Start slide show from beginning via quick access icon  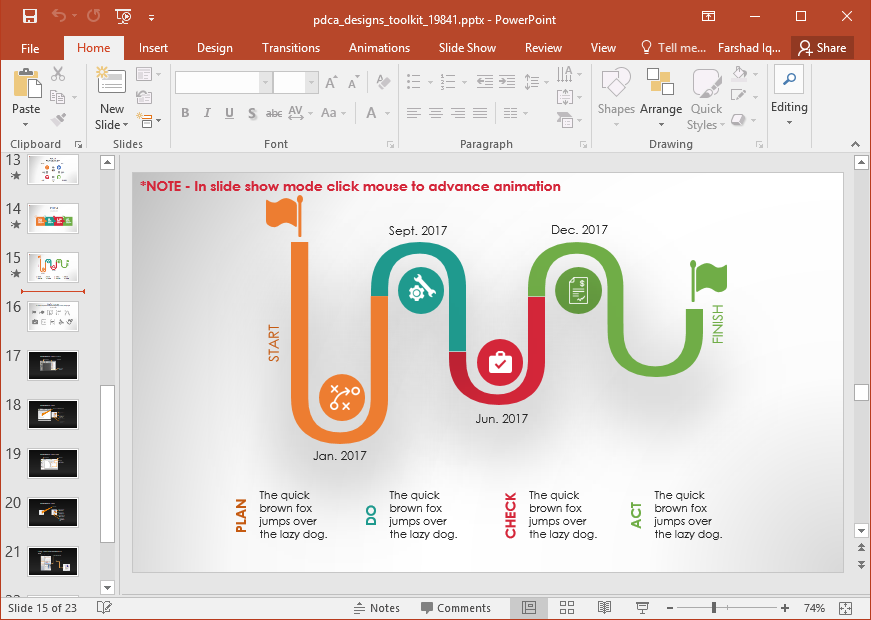[123, 17]
